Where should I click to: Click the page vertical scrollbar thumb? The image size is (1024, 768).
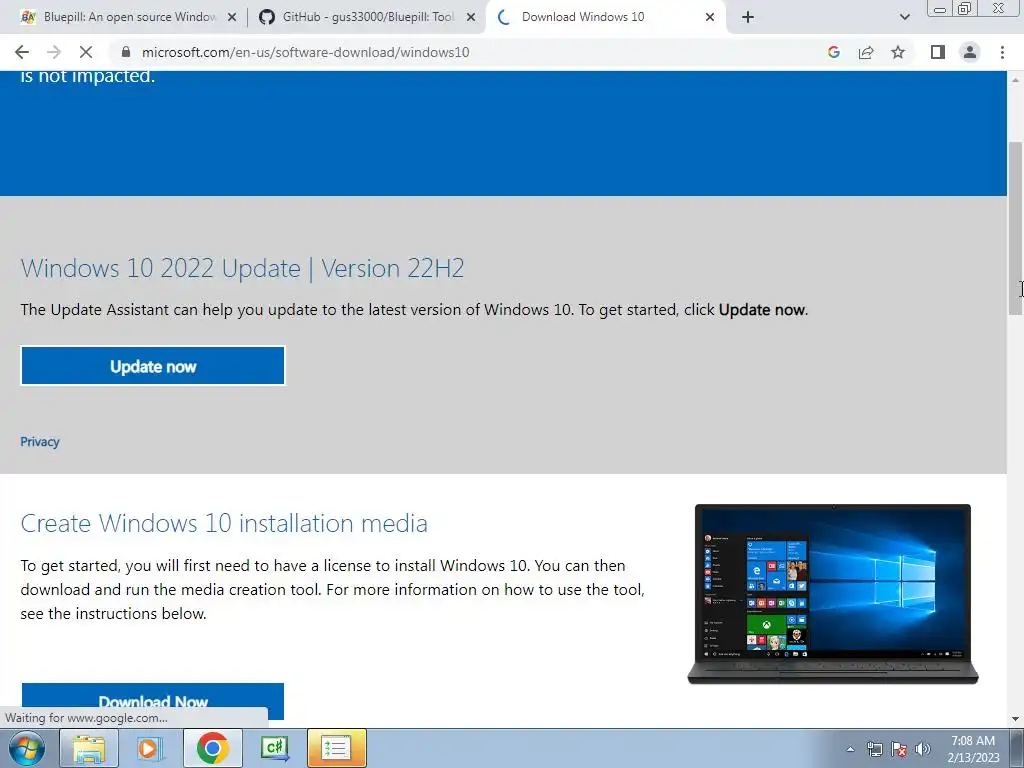coord(1015,229)
